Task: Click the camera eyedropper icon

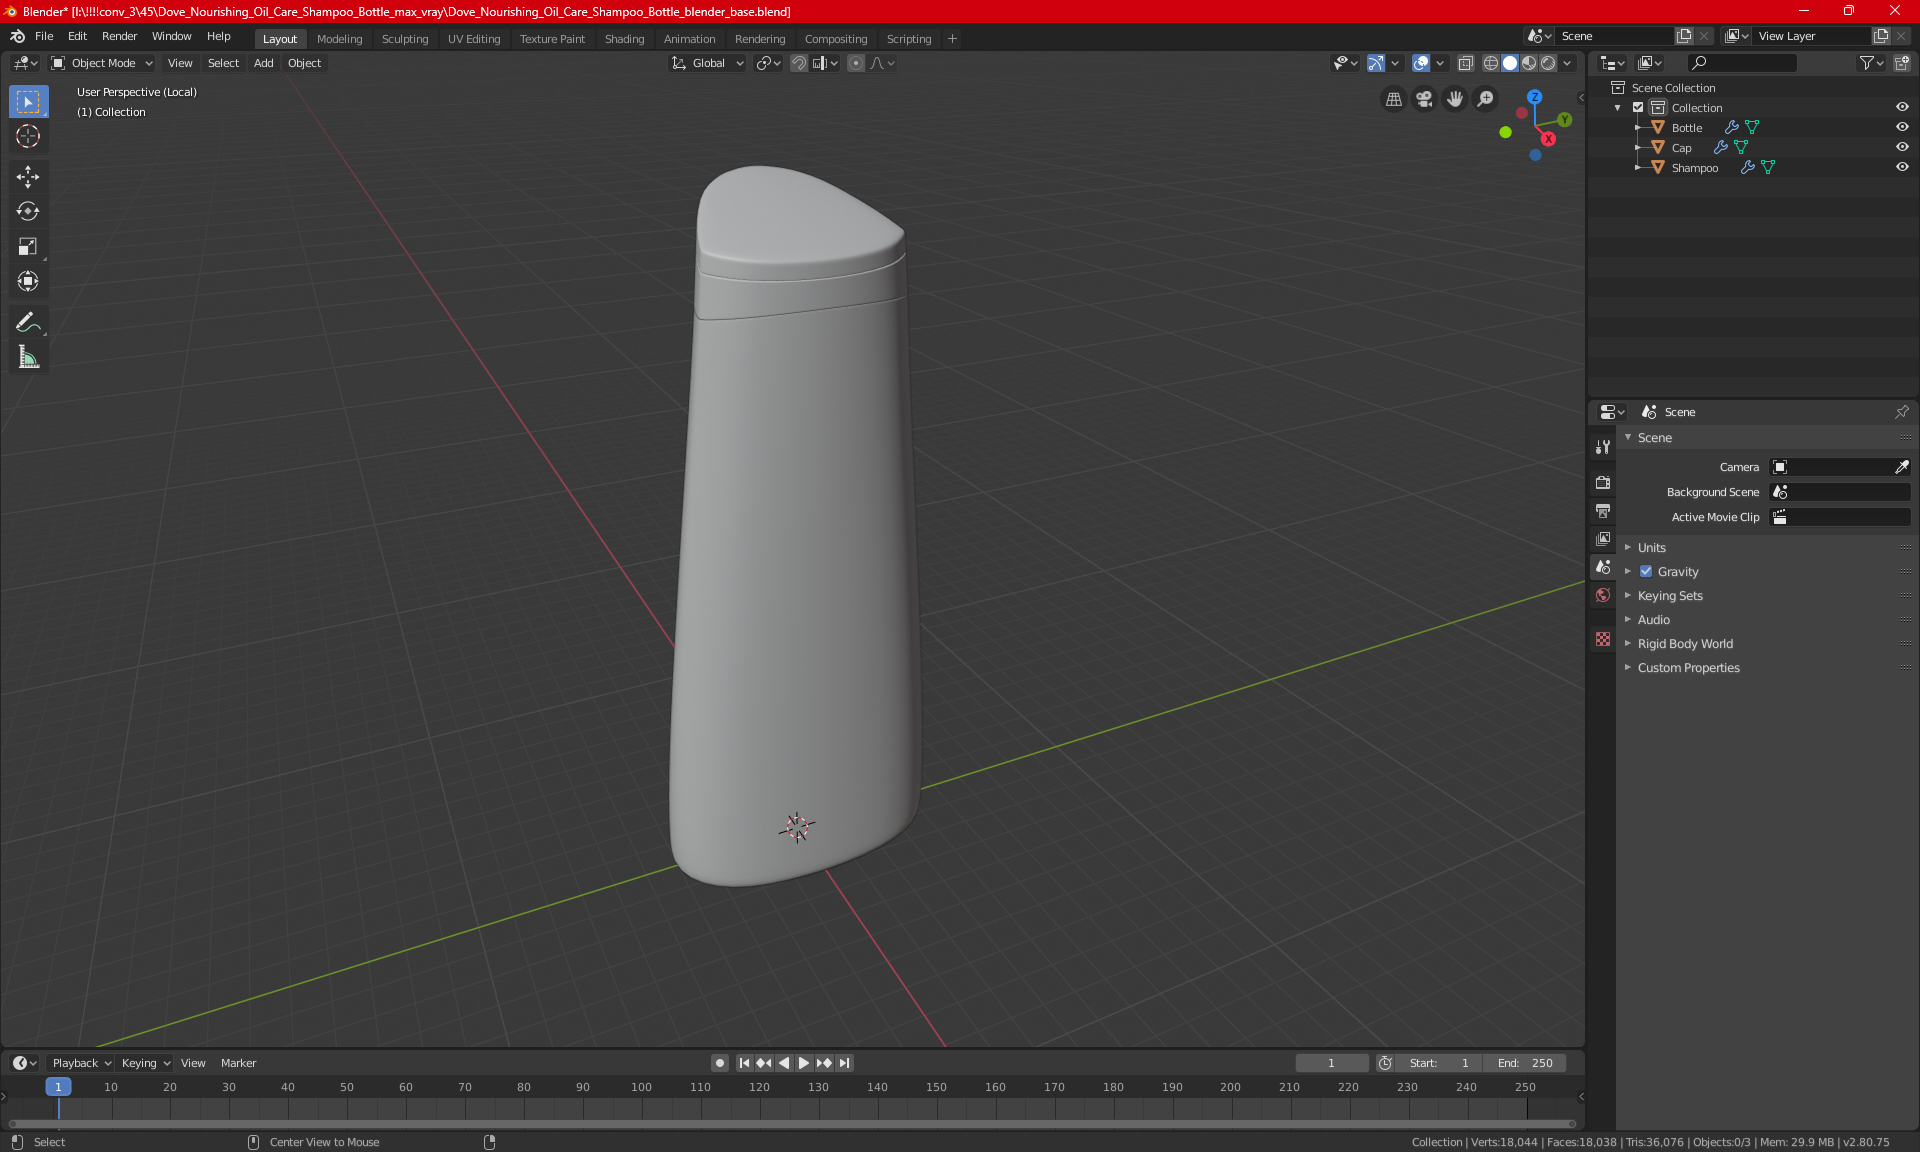Action: [x=1901, y=467]
